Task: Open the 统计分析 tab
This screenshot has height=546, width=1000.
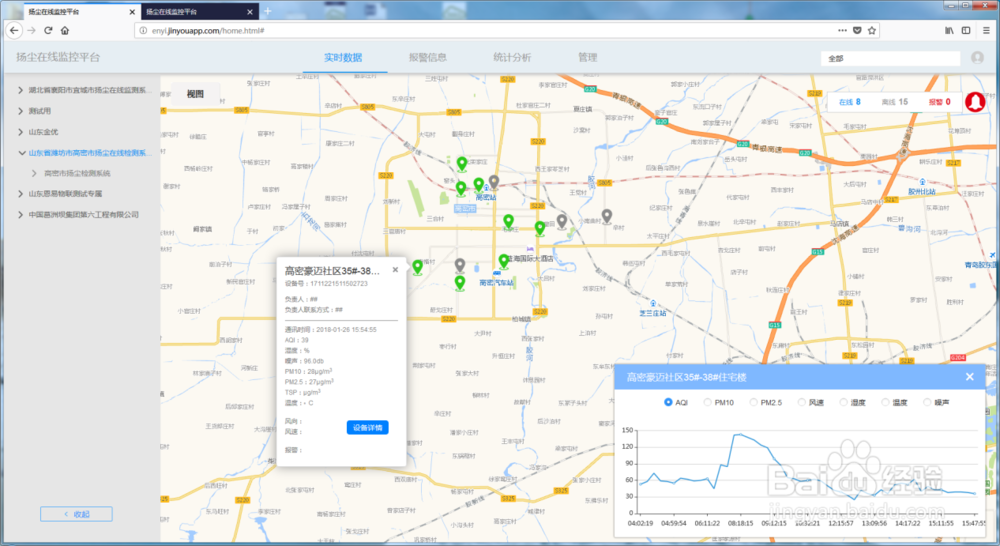Action: point(511,57)
